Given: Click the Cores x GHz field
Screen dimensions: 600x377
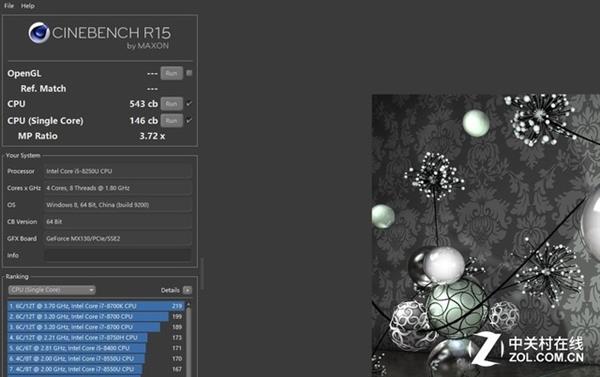Looking at the screenshot, I should [x=118, y=188].
